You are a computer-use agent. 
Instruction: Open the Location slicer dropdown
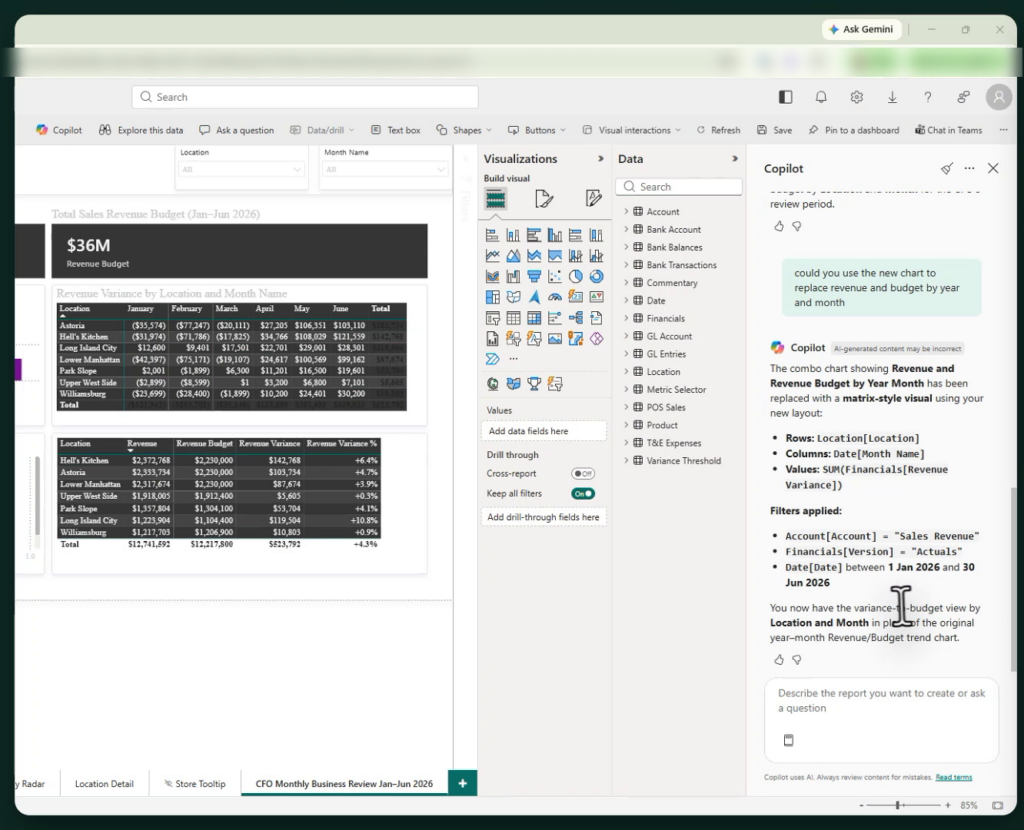point(242,169)
